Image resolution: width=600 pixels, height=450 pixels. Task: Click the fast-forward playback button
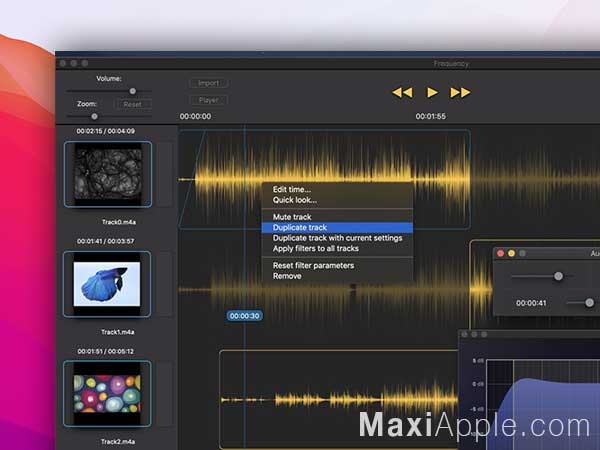click(460, 92)
